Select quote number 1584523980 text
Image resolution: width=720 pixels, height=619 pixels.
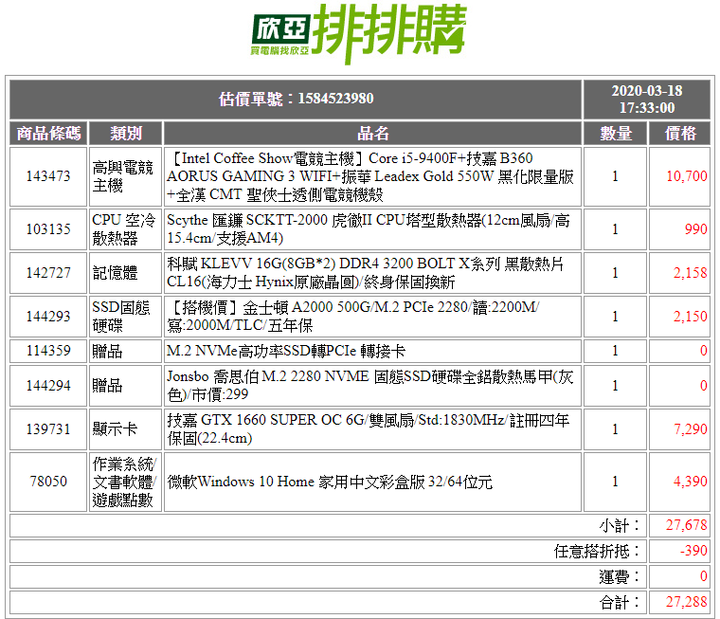coord(335,98)
